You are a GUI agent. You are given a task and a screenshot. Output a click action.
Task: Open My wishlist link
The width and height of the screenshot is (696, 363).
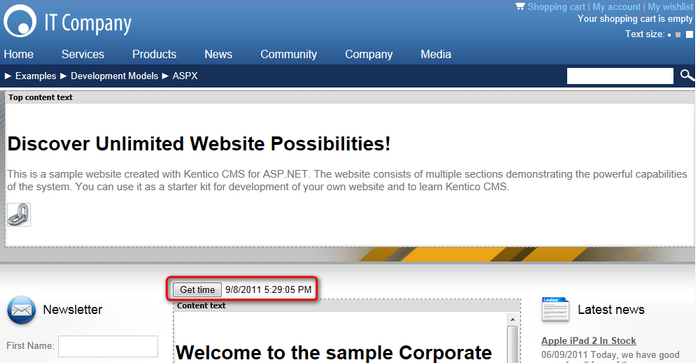[670, 7]
